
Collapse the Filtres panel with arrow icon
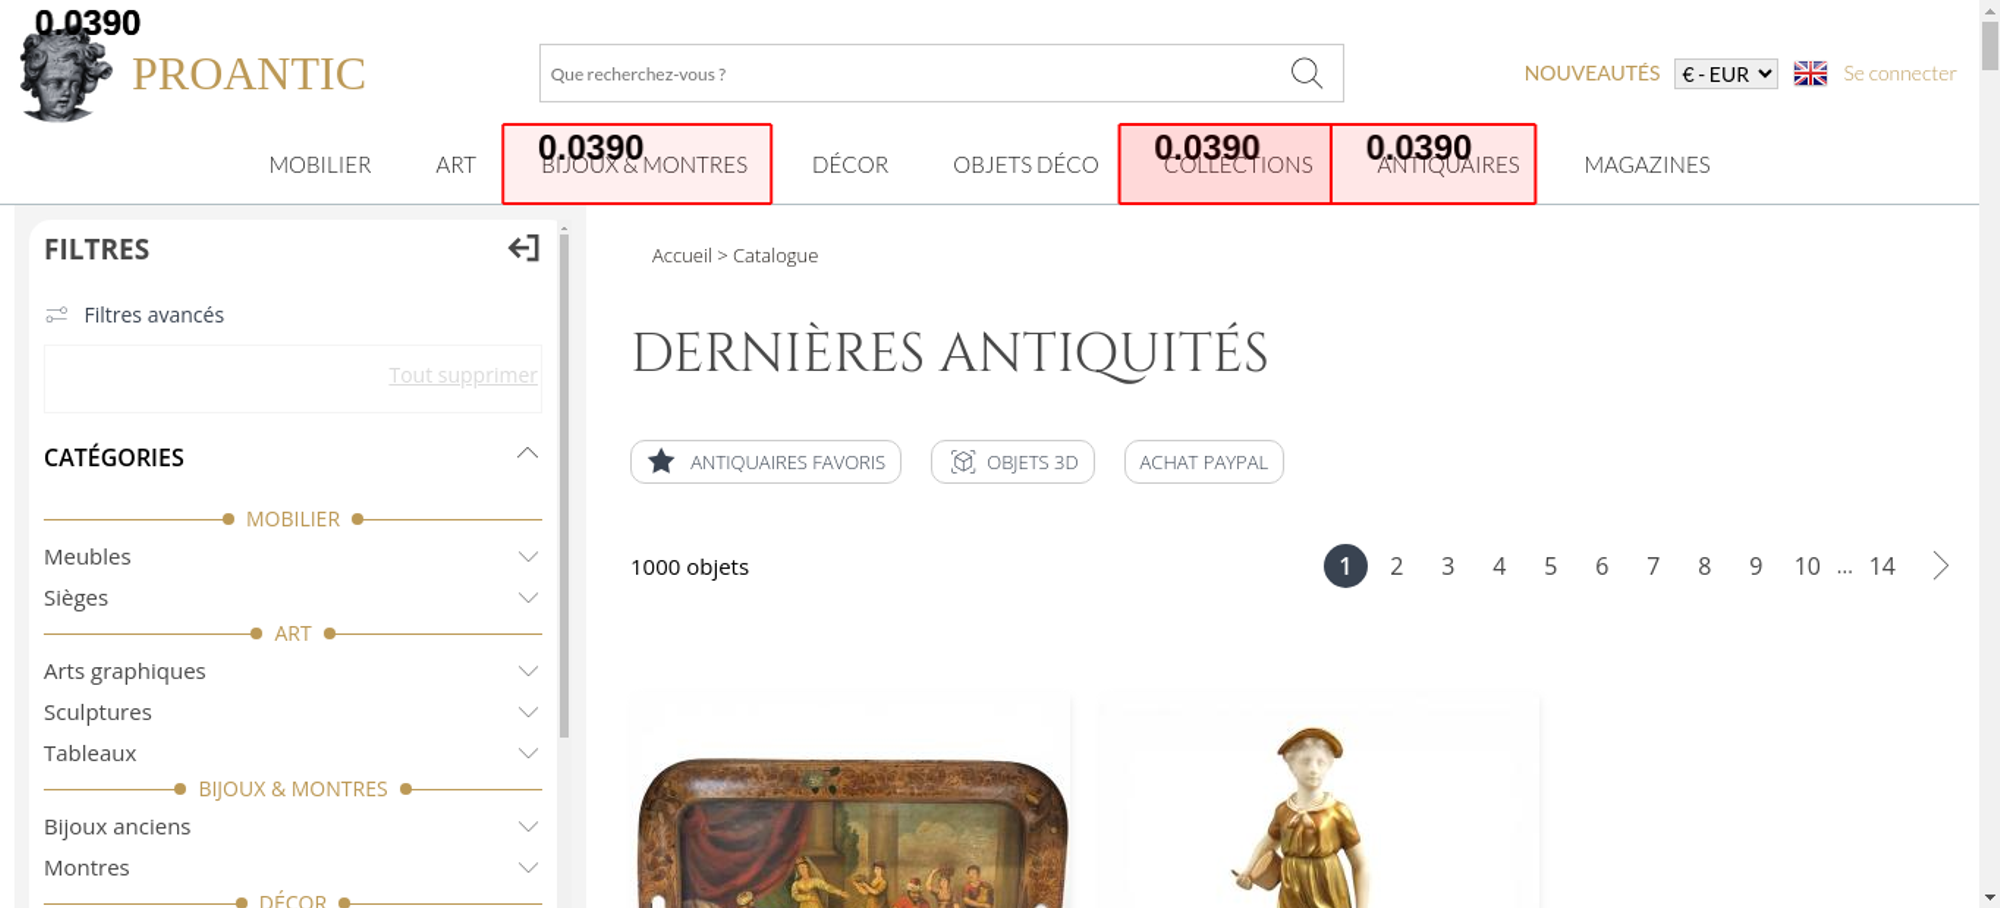coord(523,249)
